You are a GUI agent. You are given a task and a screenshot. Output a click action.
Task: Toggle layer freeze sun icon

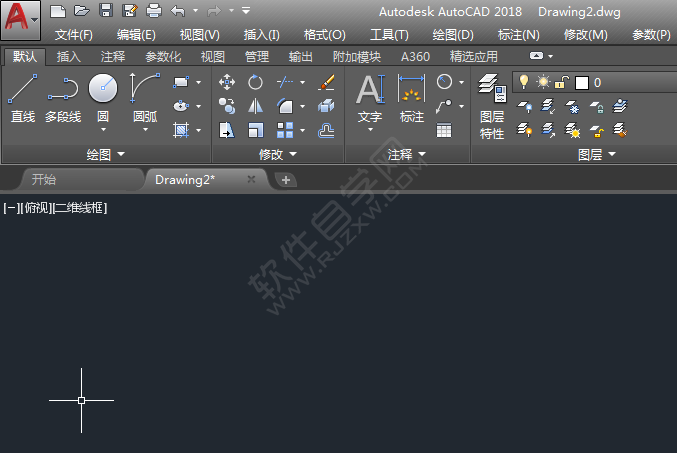coord(543,82)
